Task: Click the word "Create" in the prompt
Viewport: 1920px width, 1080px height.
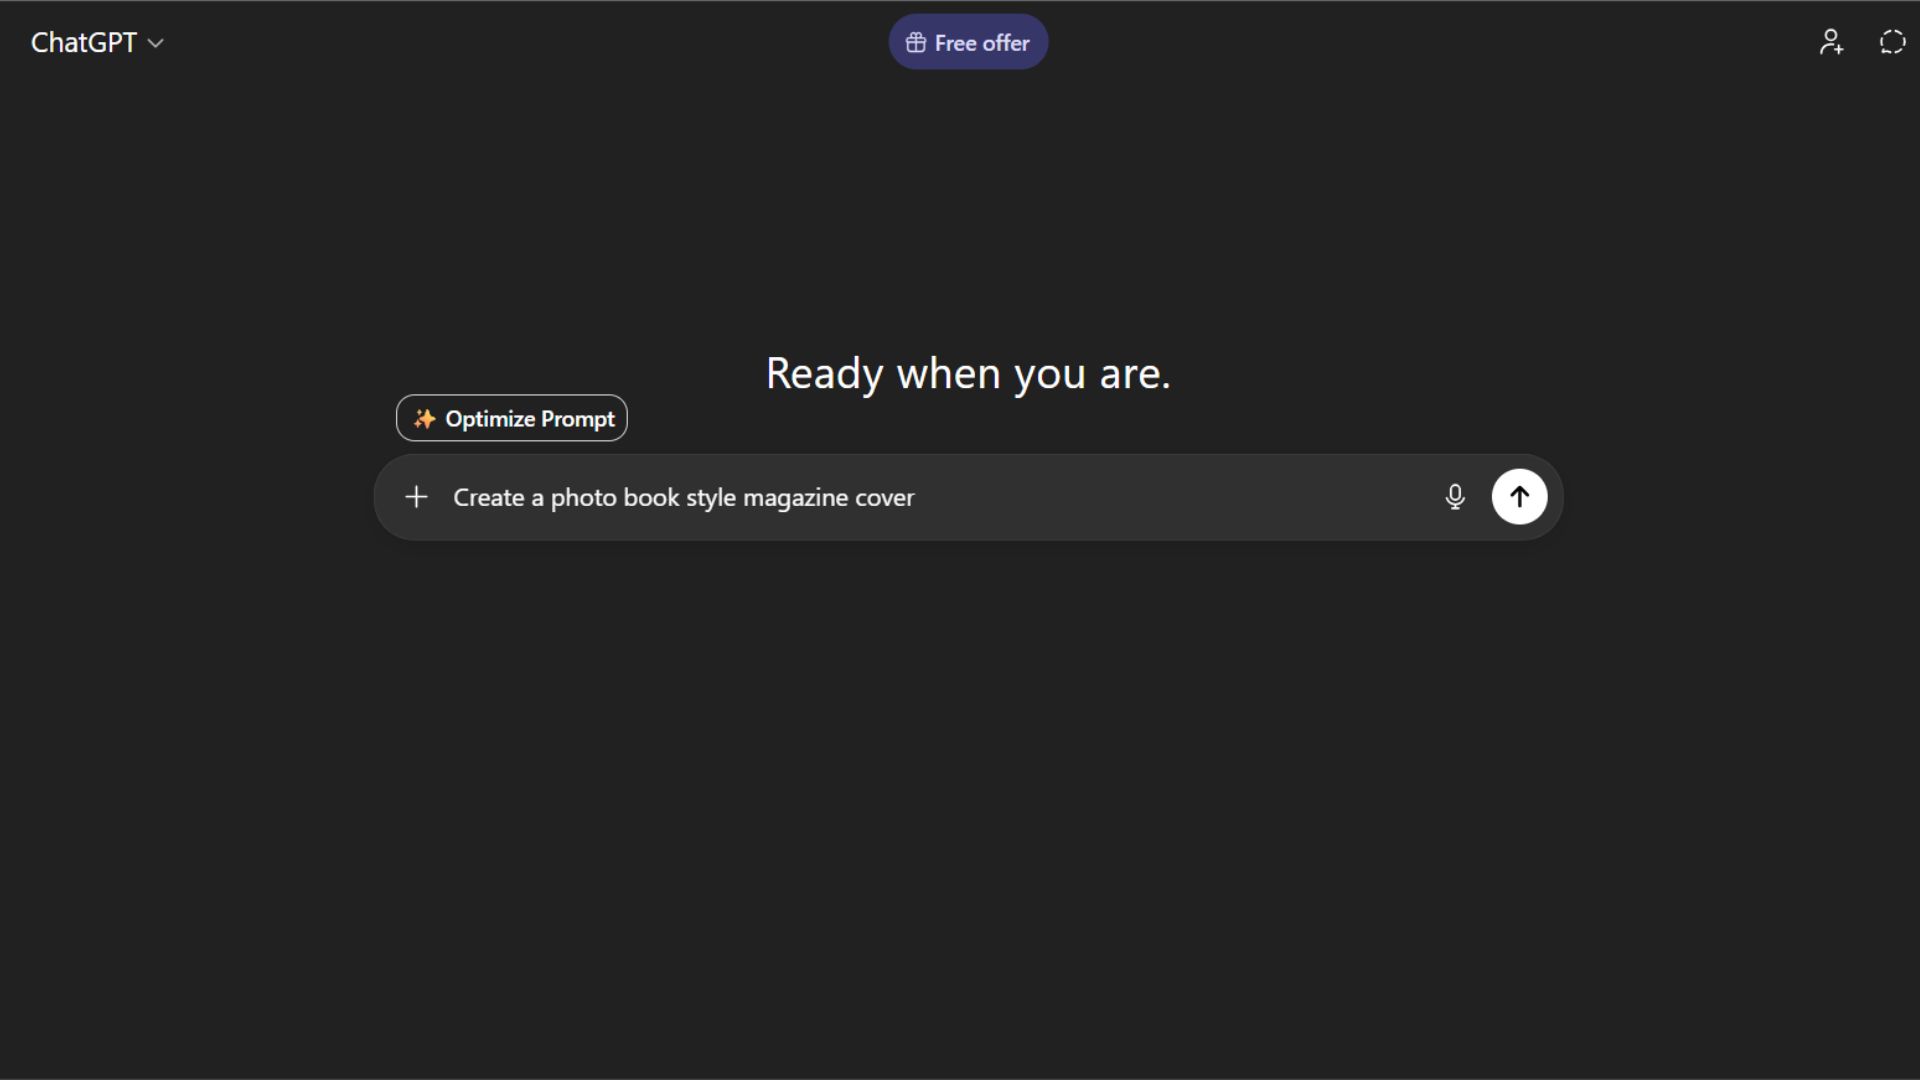Action: click(488, 498)
